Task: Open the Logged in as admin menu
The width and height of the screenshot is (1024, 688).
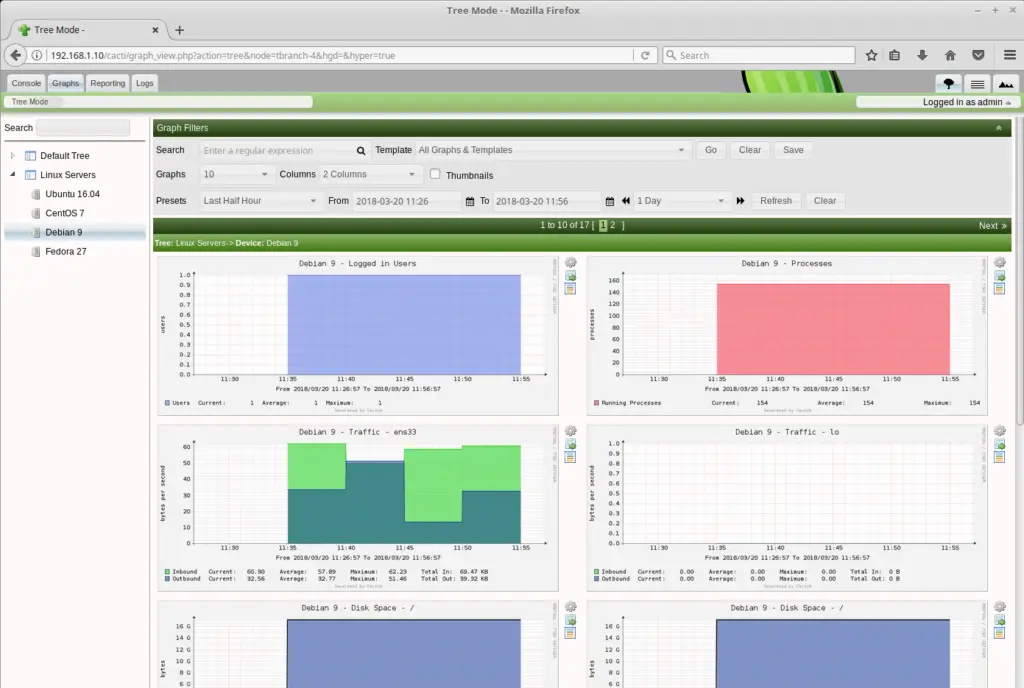Action: pyautogui.click(x=966, y=102)
